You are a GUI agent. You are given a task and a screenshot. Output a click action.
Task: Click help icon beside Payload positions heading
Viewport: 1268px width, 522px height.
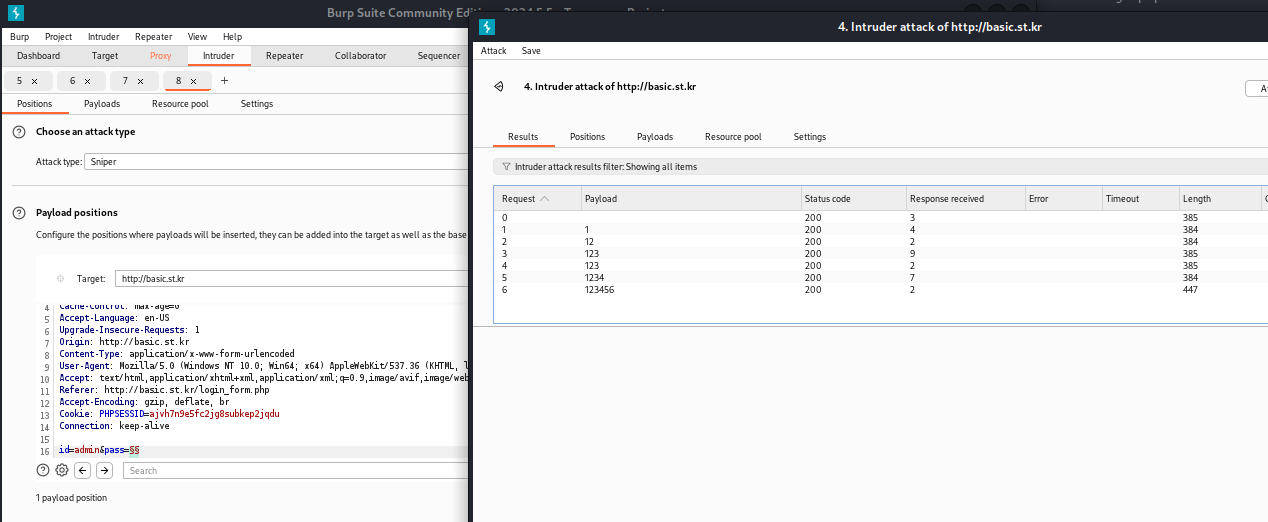point(19,213)
